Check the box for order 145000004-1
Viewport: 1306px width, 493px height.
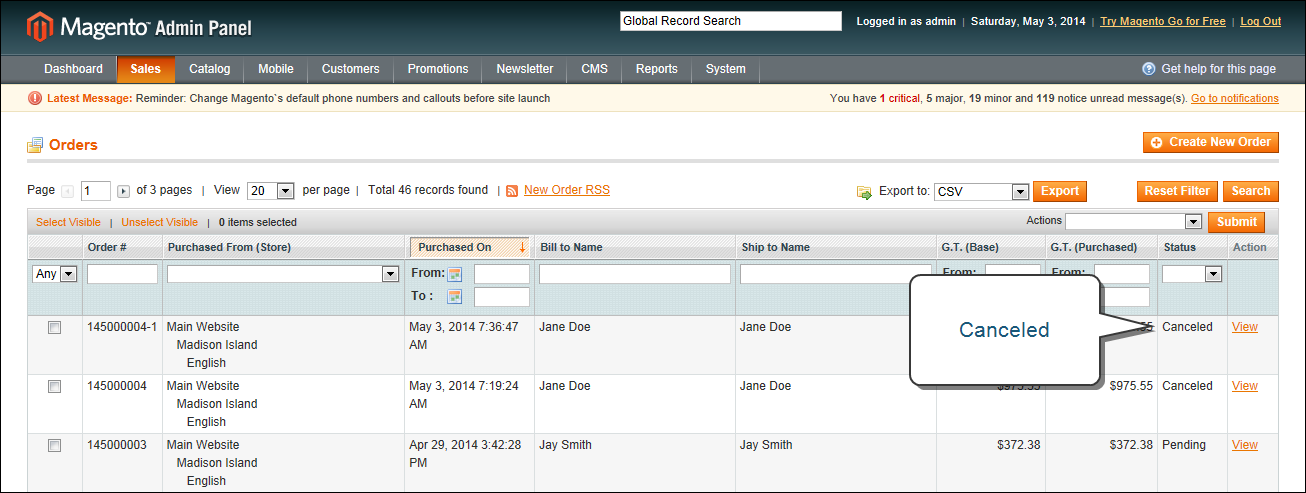click(x=55, y=328)
